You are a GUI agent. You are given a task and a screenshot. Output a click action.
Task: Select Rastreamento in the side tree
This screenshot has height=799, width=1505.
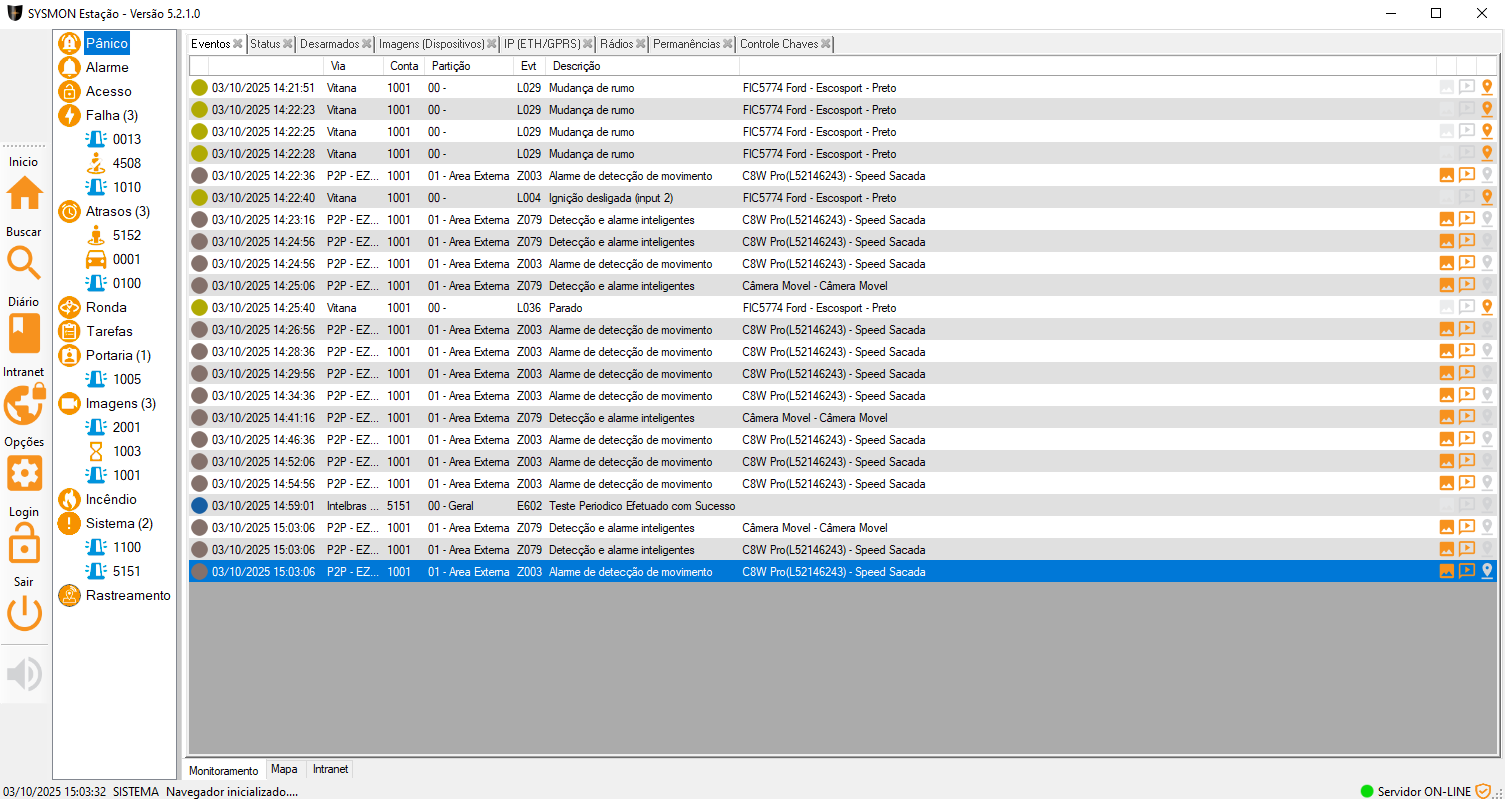(128, 595)
